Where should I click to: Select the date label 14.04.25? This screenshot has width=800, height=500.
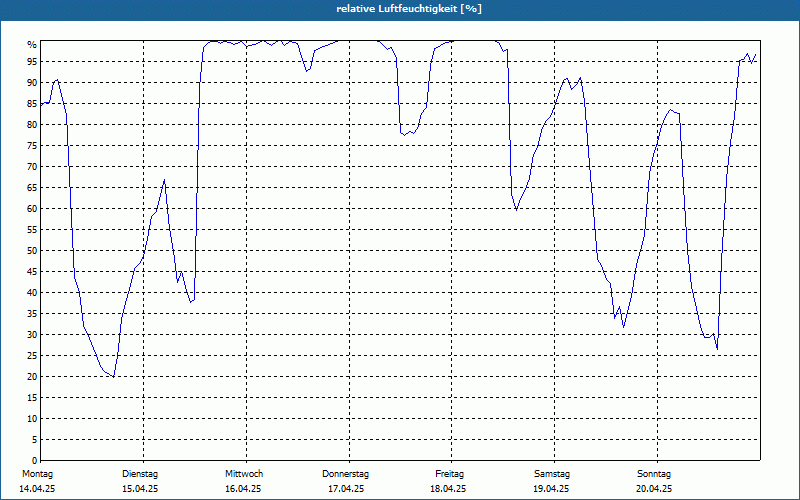point(37,489)
